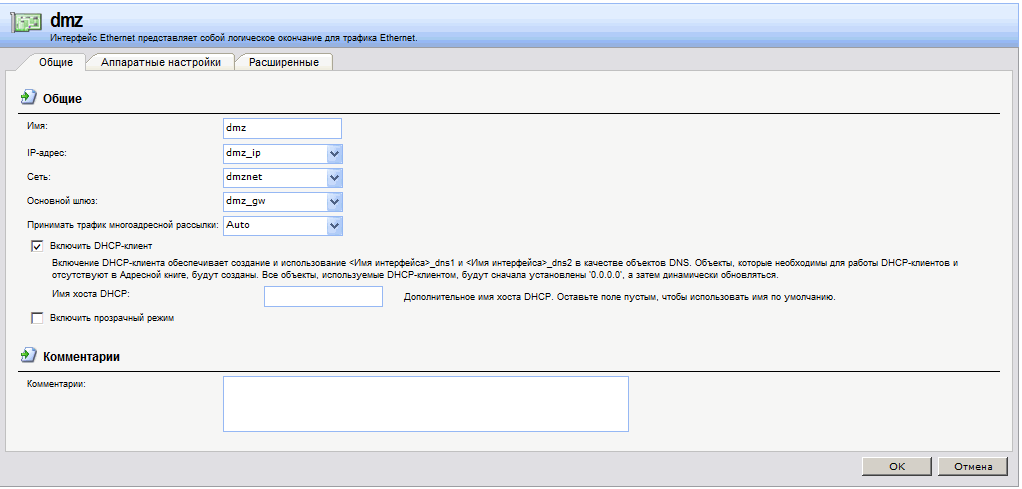Viewport: 1022px width, 489px height.
Task: Click the Имя хоста DHCP: label
Action: pos(91,293)
